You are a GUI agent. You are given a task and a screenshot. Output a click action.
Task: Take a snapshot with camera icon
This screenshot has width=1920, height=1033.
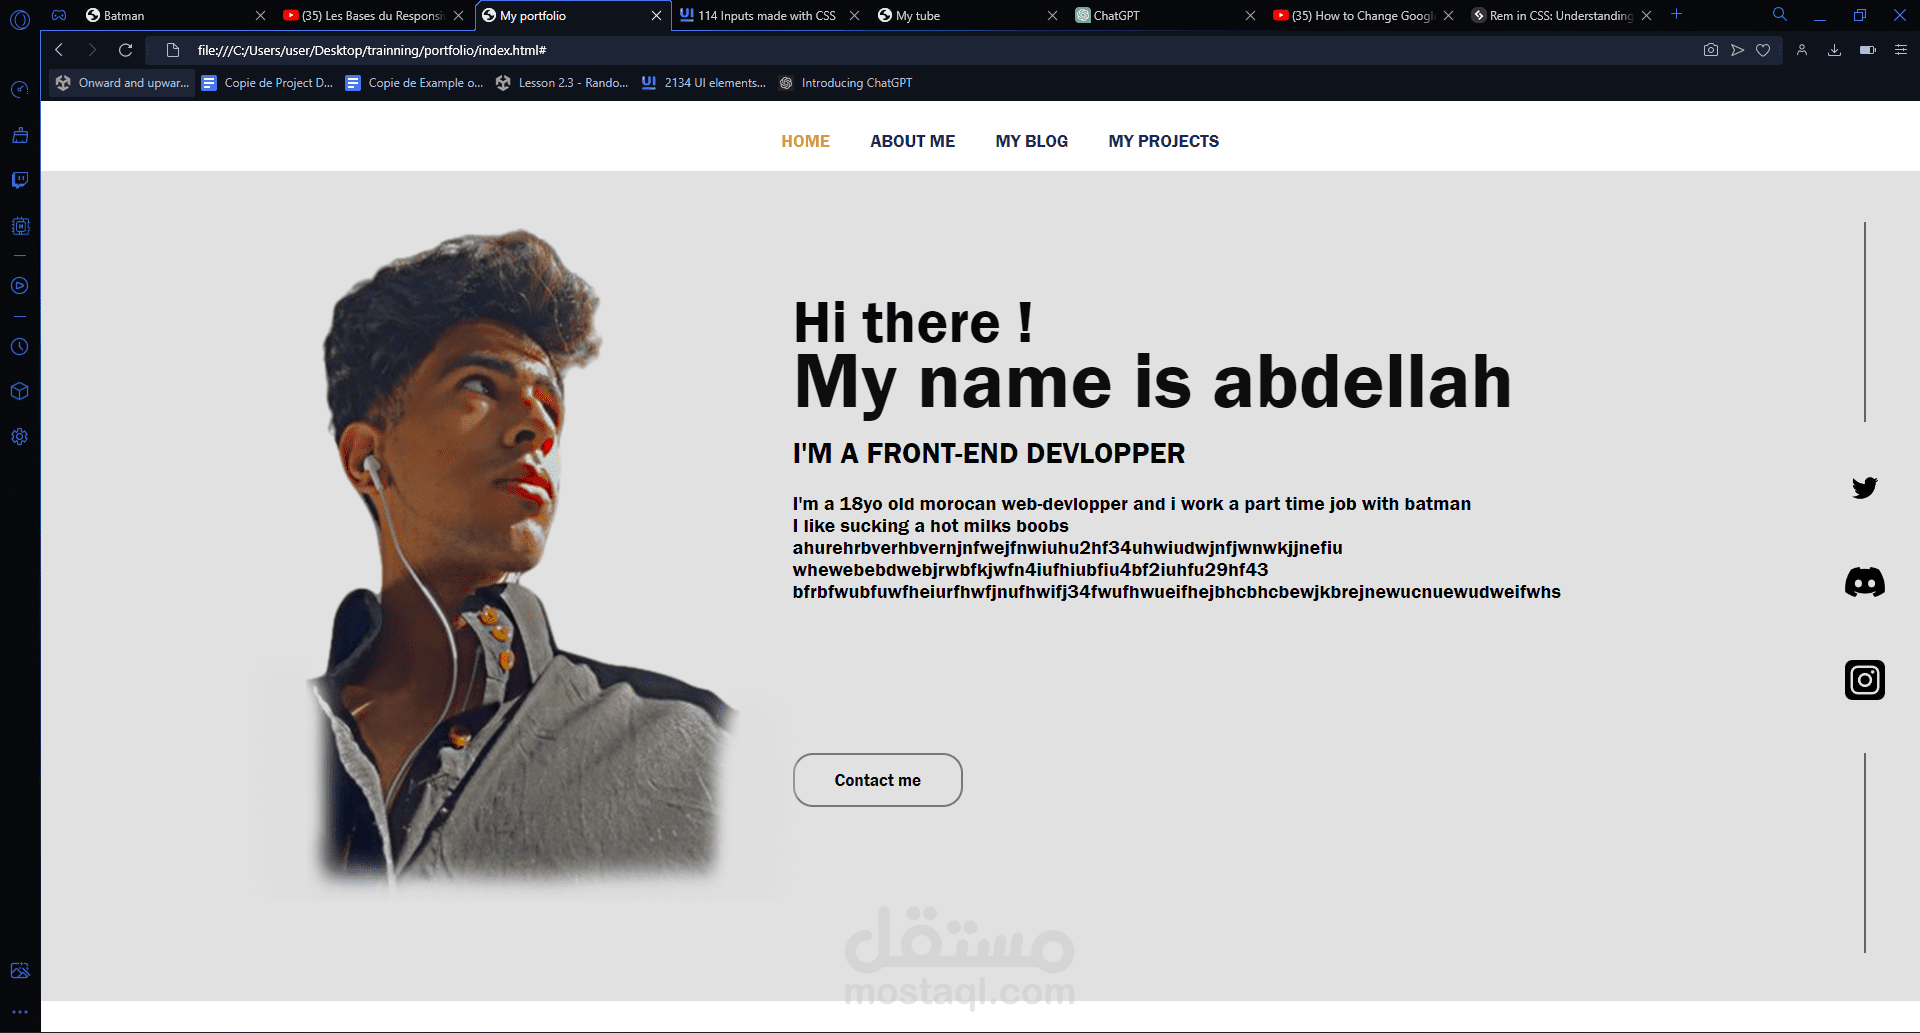[x=1711, y=50]
